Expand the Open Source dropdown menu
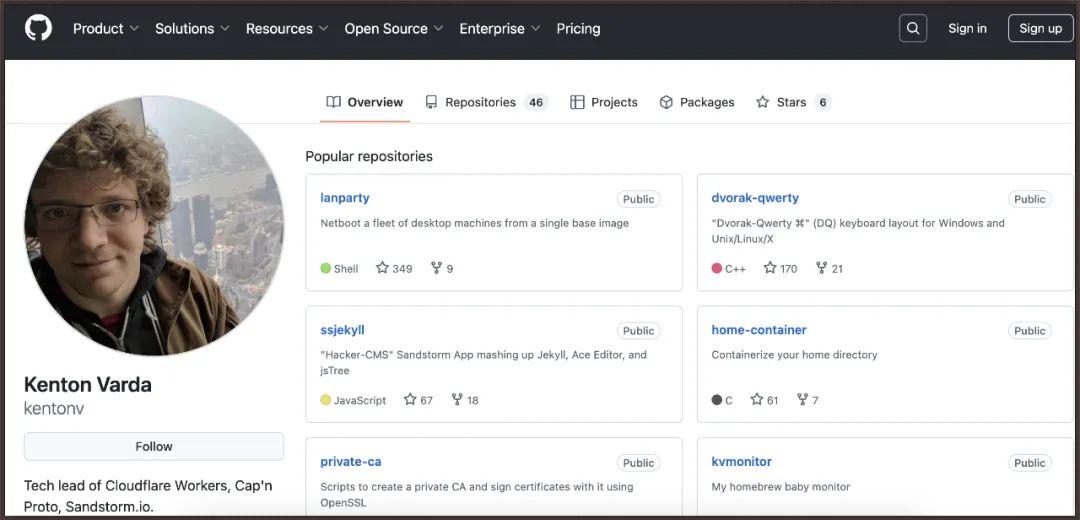 tap(394, 29)
